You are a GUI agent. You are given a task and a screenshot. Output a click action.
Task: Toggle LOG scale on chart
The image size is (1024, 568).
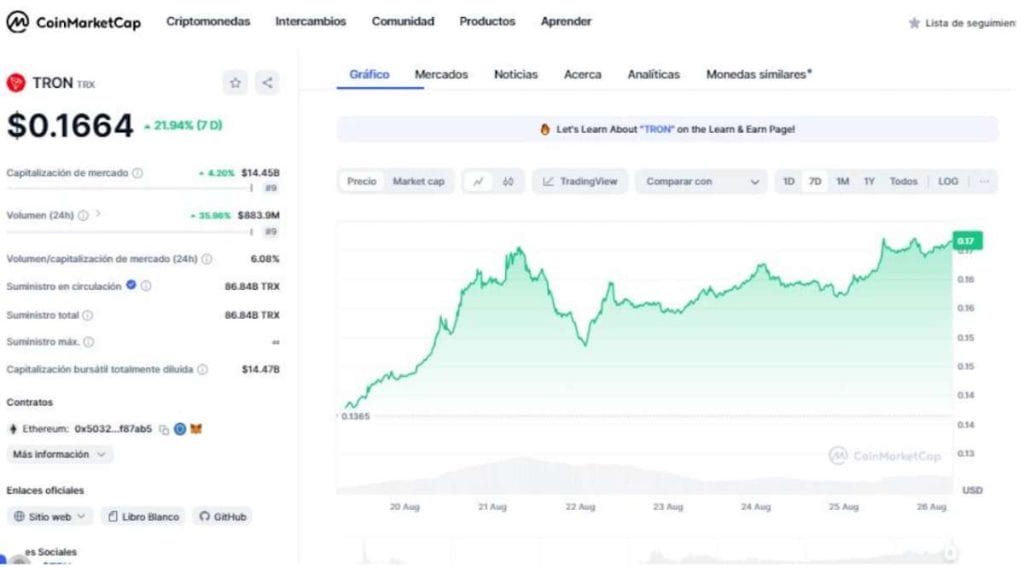click(948, 181)
